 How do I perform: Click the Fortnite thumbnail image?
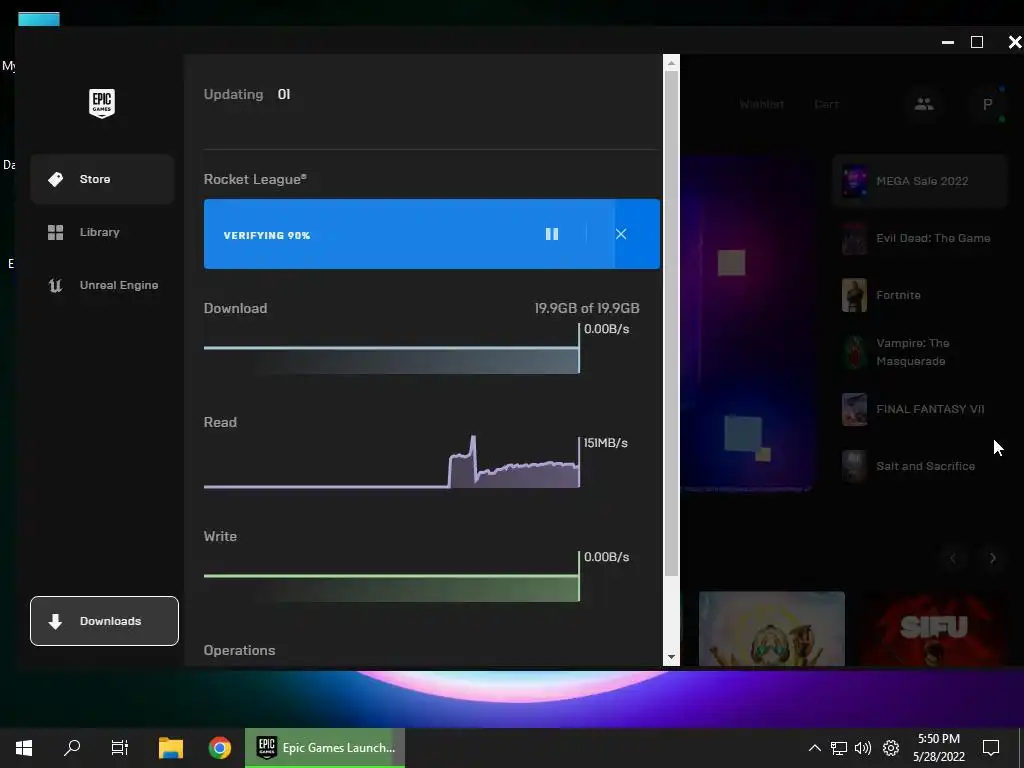coord(854,295)
